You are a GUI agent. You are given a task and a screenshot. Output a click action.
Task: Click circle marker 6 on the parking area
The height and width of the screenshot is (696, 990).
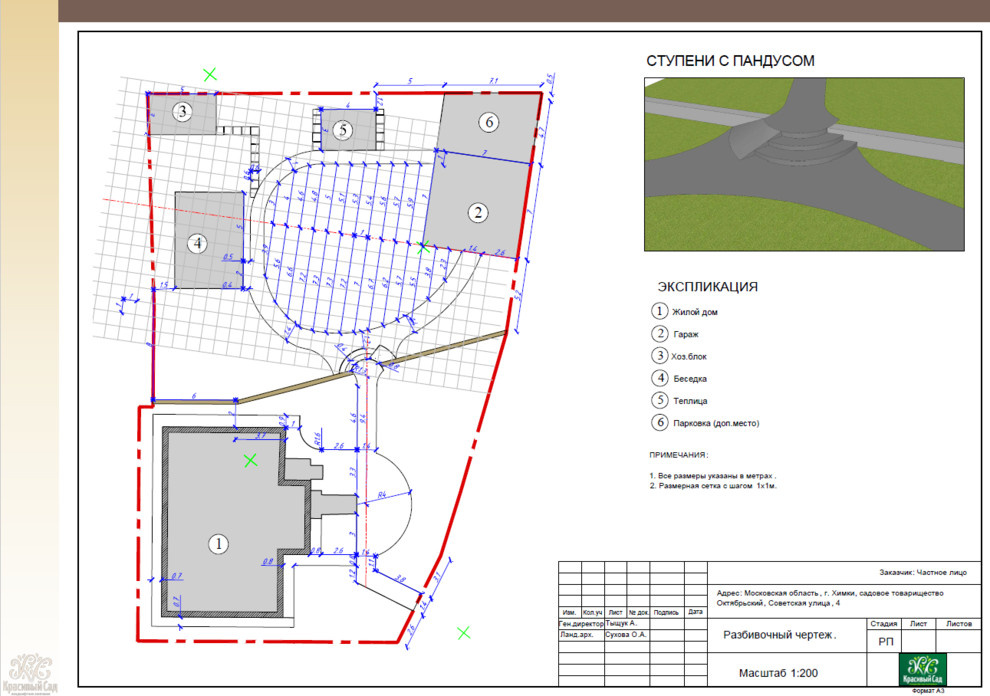[x=489, y=122]
